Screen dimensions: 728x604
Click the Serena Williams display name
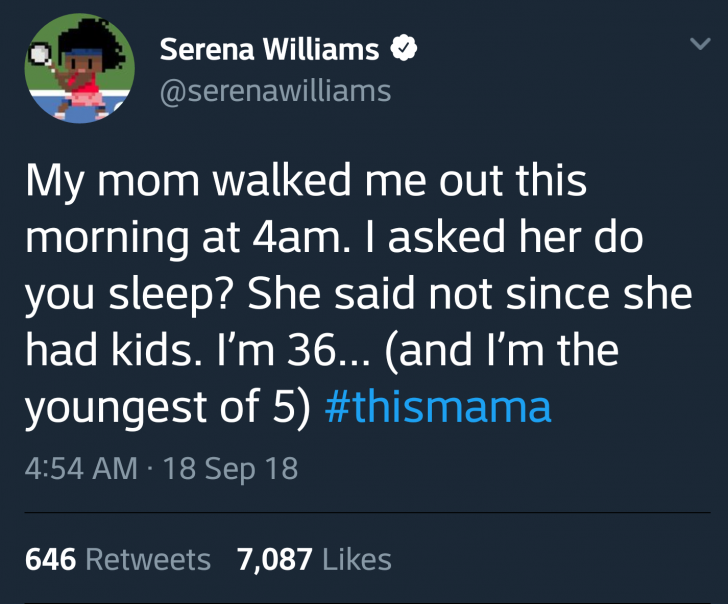coord(269,48)
